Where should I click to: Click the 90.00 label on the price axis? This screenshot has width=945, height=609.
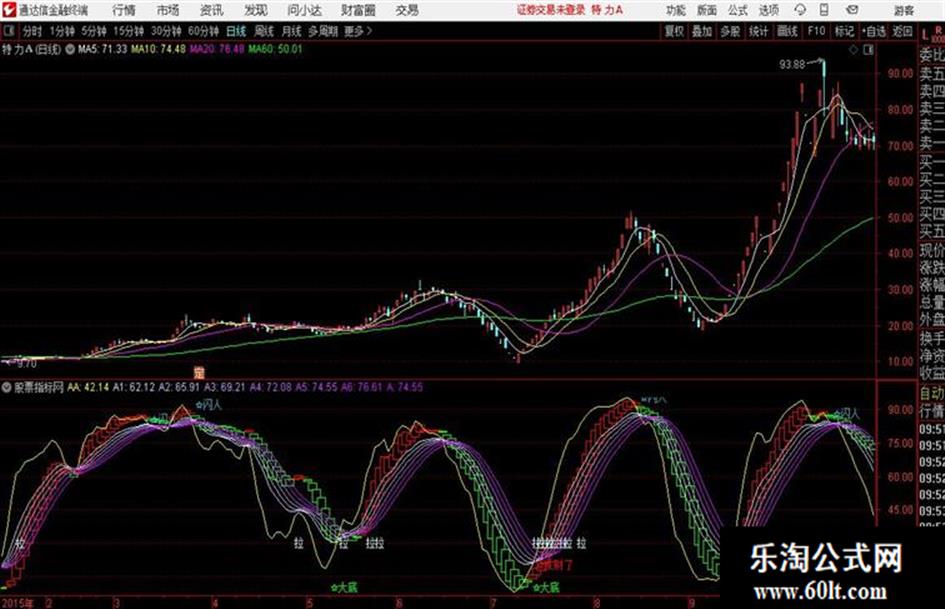pos(900,74)
